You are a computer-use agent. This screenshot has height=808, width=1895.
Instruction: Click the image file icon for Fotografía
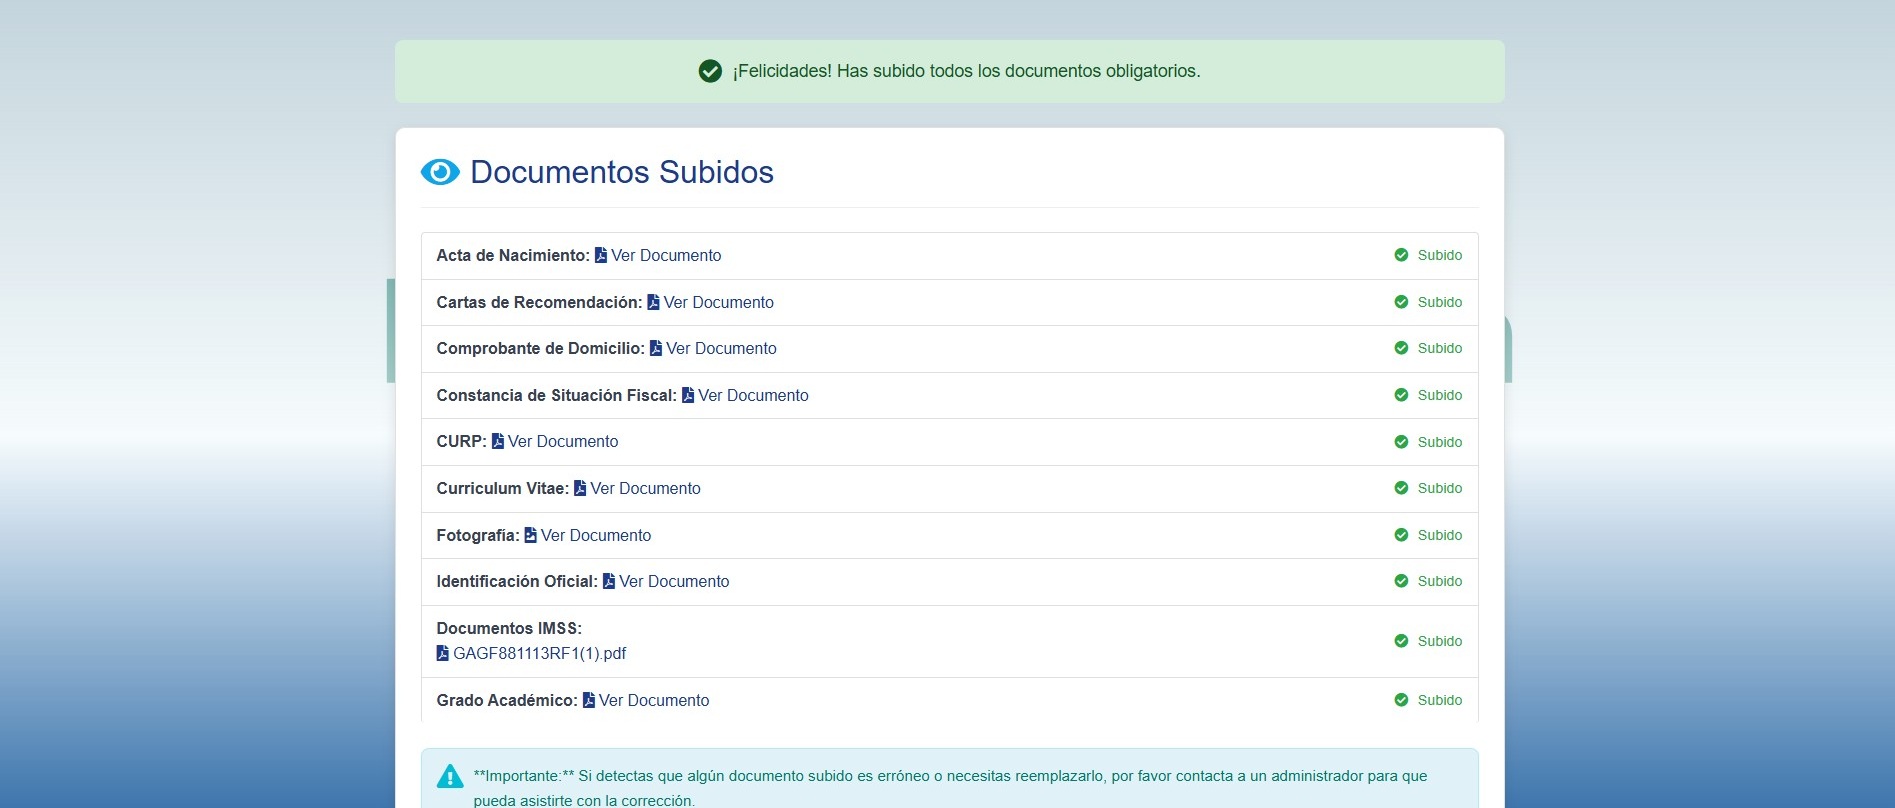[x=530, y=536]
